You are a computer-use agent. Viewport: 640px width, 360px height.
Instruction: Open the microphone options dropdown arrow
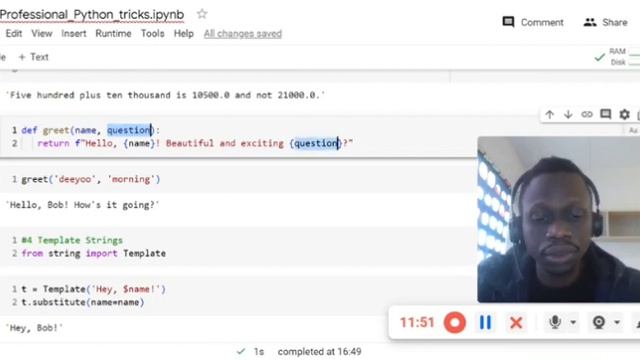tap(573, 322)
